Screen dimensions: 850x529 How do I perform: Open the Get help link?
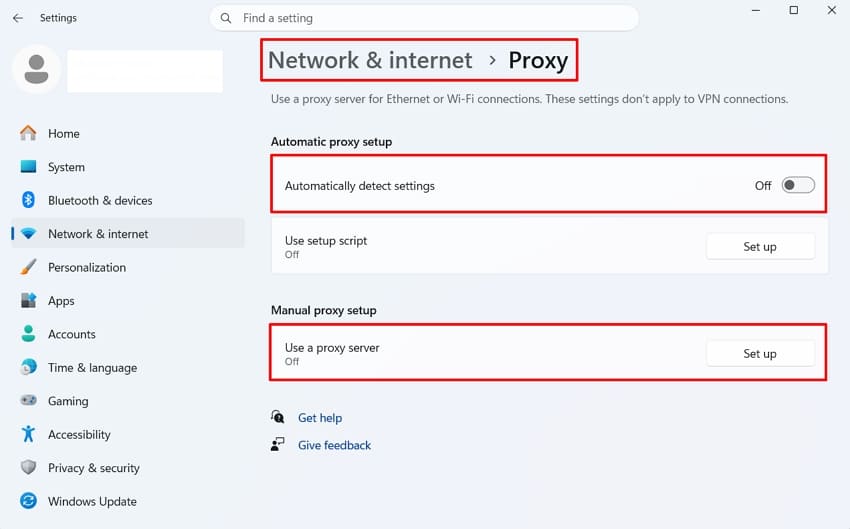(320, 418)
